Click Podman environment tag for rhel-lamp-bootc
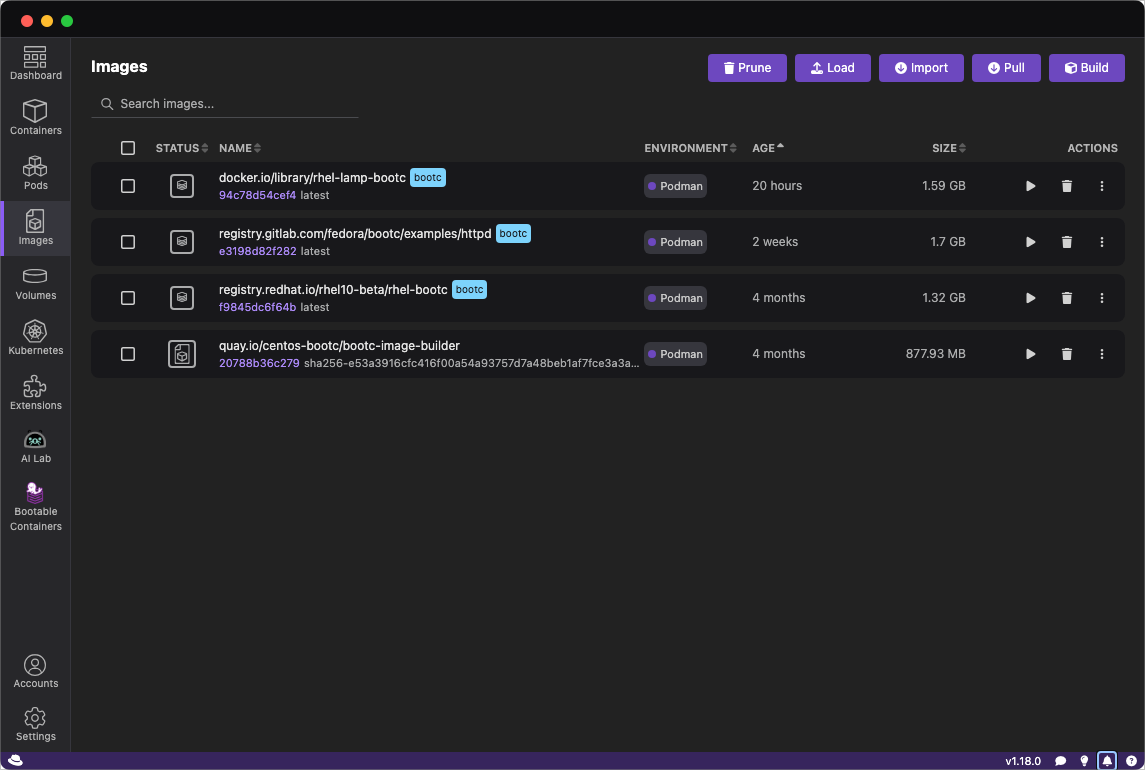Screen dimensions: 1145x770 (x=675, y=186)
